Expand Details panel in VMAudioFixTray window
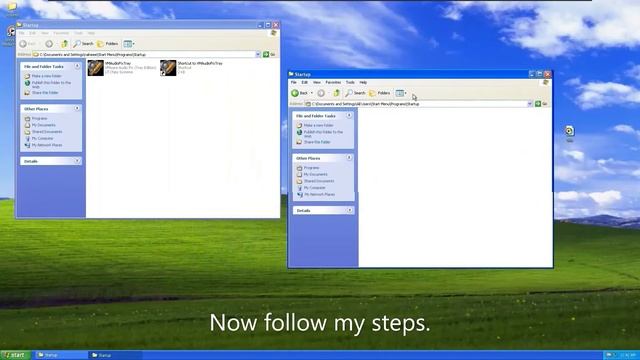The width and height of the screenshot is (640, 360). click(x=77, y=161)
